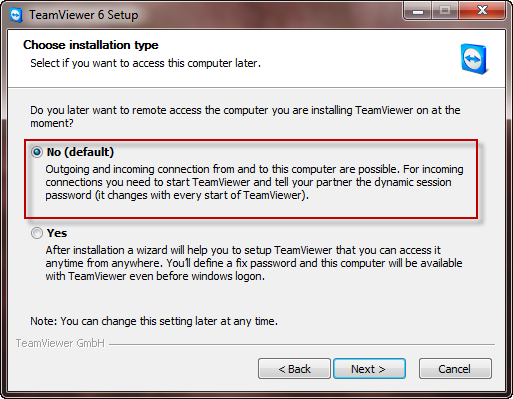Image resolution: width=513 pixels, height=399 pixels.
Task: Close the TeamViewer 6 Setup window
Action: (x=483, y=10)
